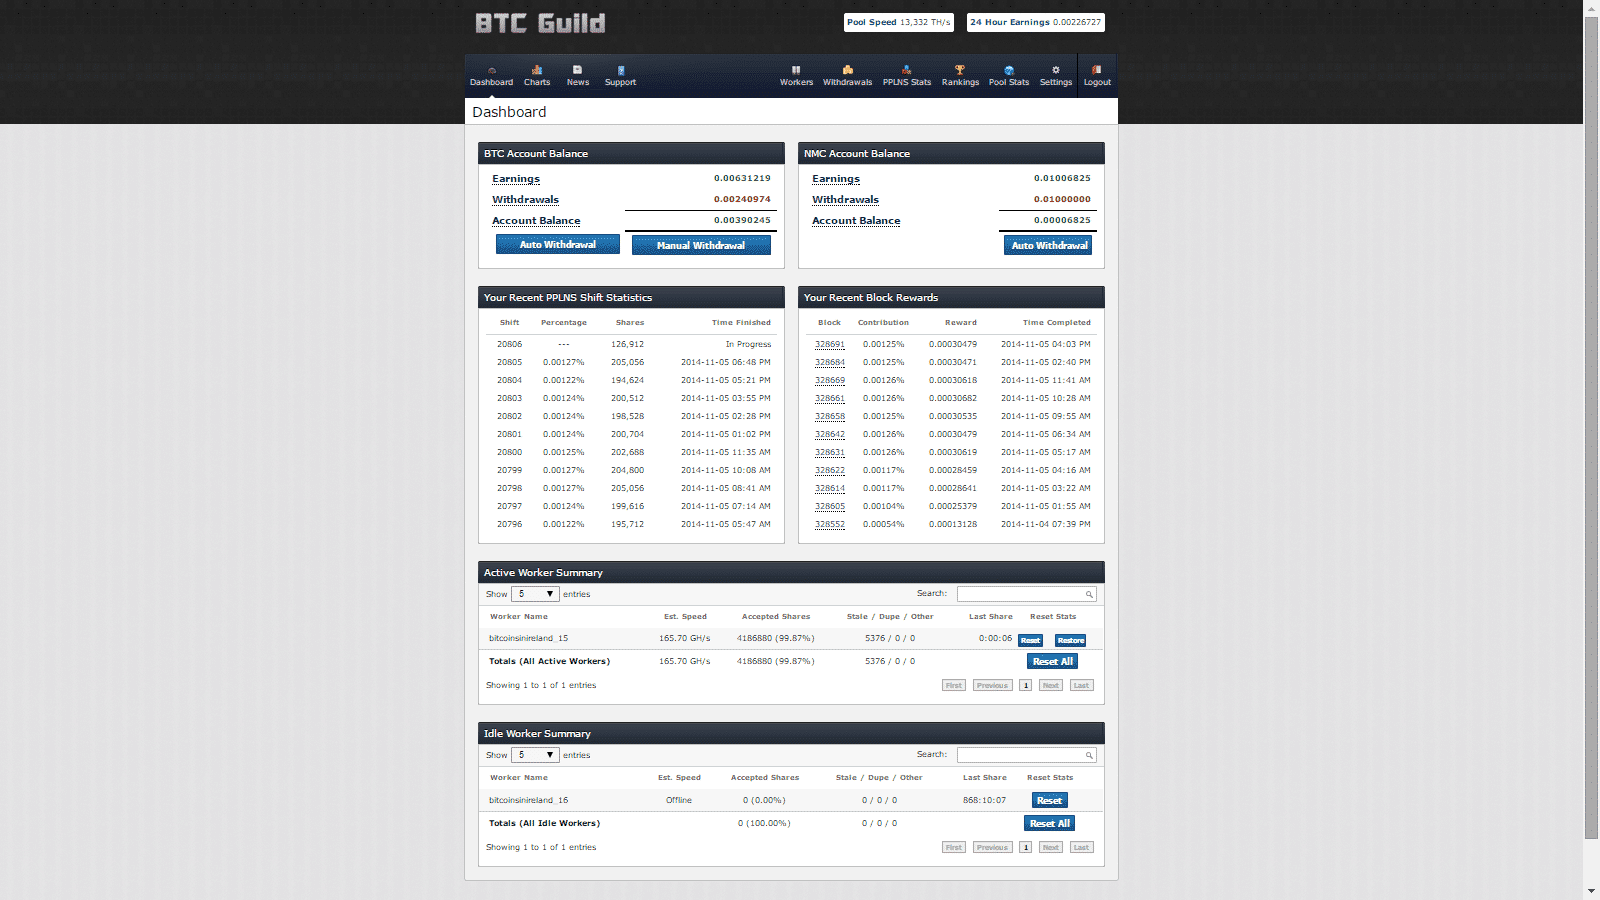Expand Idle Worker entries count dropdown
The width and height of the screenshot is (1600, 900).
[535, 755]
